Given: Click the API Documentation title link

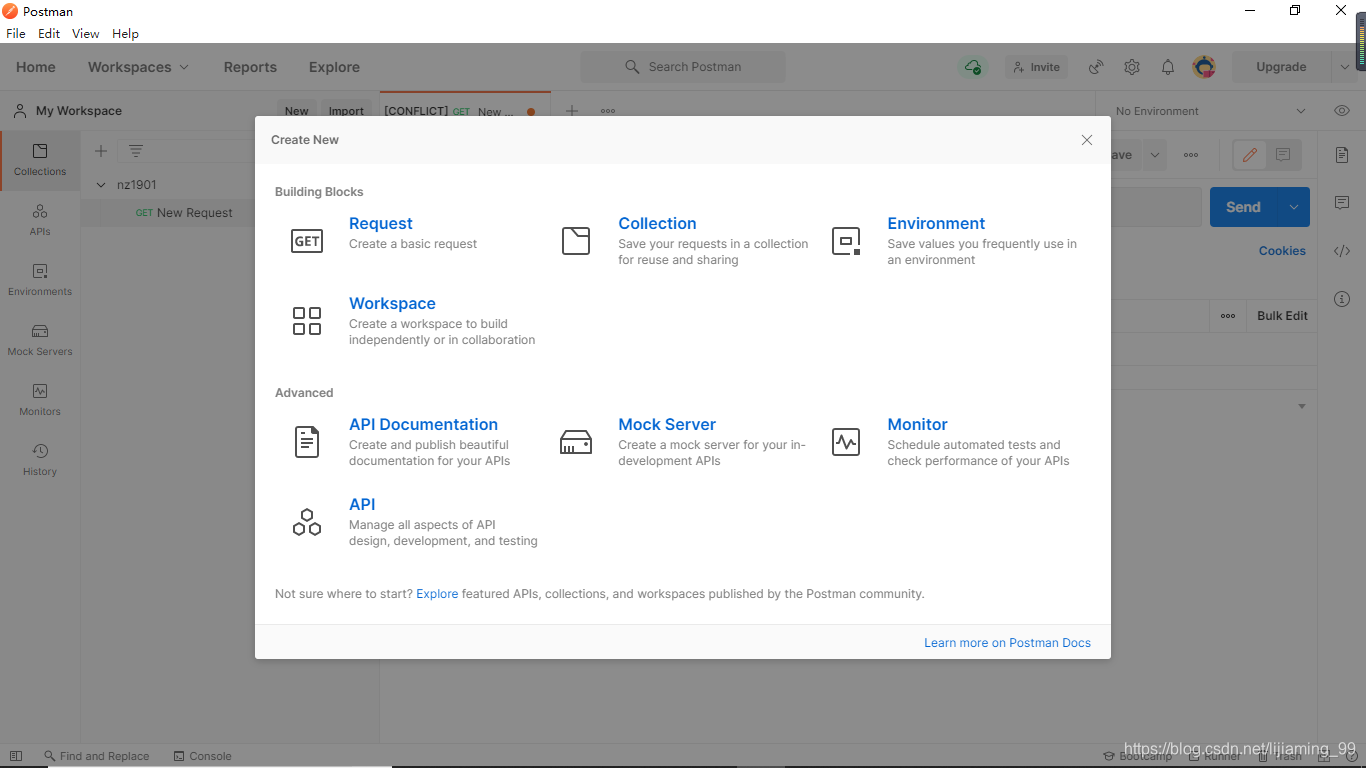Looking at the screenshot, I should (x=423, y=425).
